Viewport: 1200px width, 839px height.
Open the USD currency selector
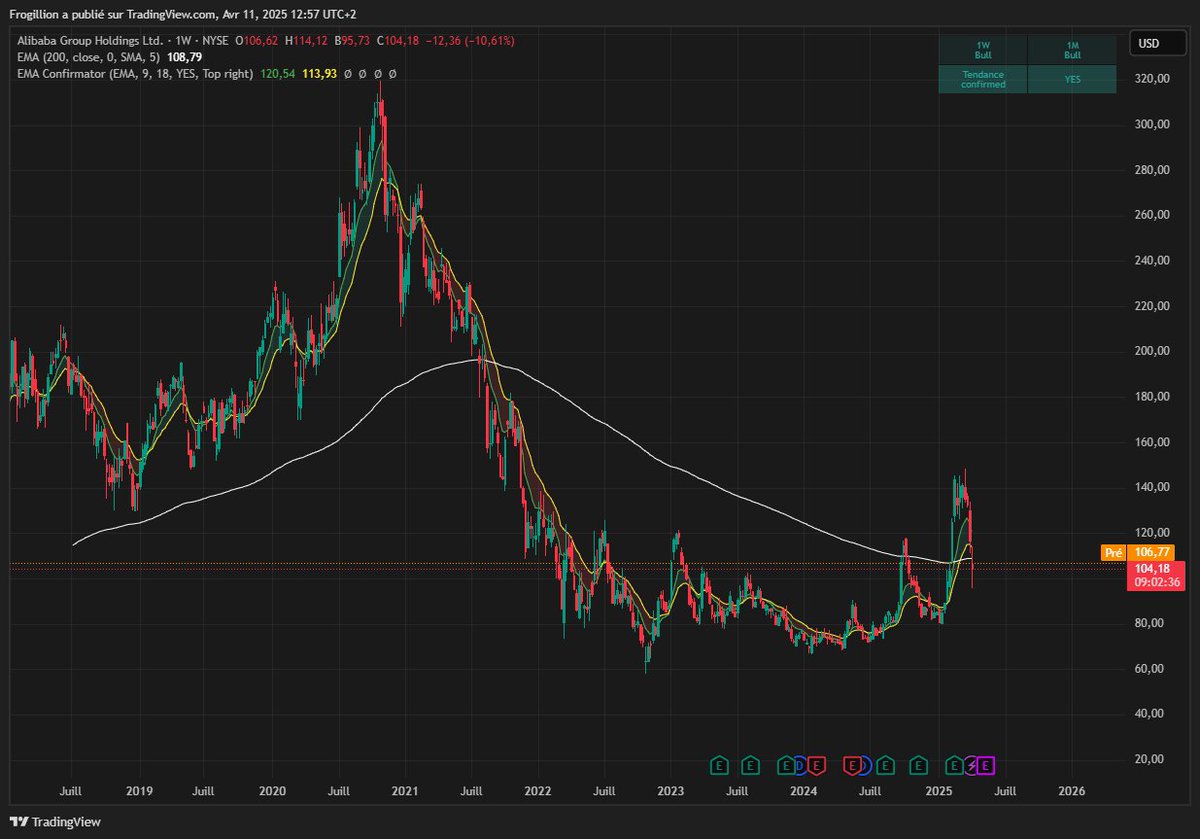pos(1158,43)
